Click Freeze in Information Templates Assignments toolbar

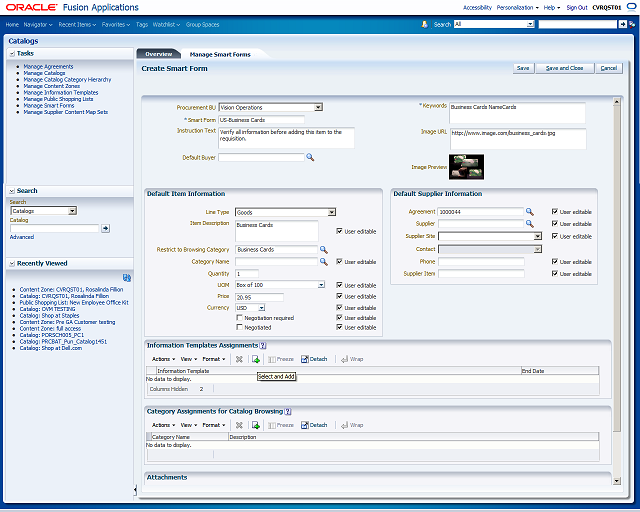coord(281,359)
